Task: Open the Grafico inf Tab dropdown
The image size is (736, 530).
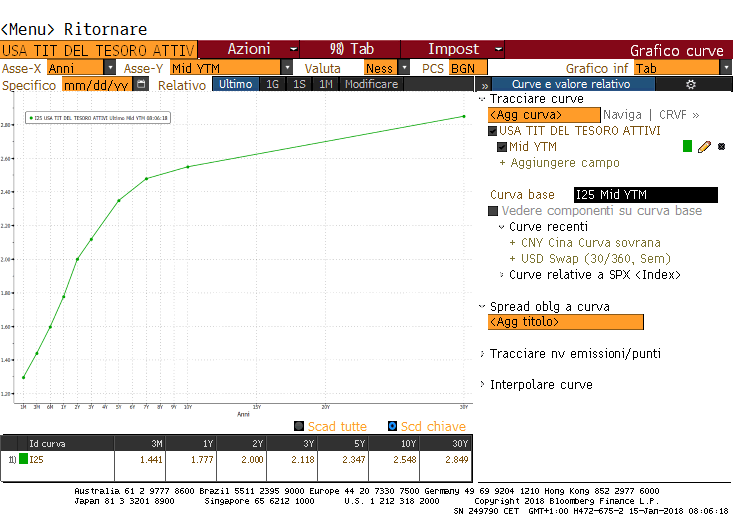Action: [726, 68]
